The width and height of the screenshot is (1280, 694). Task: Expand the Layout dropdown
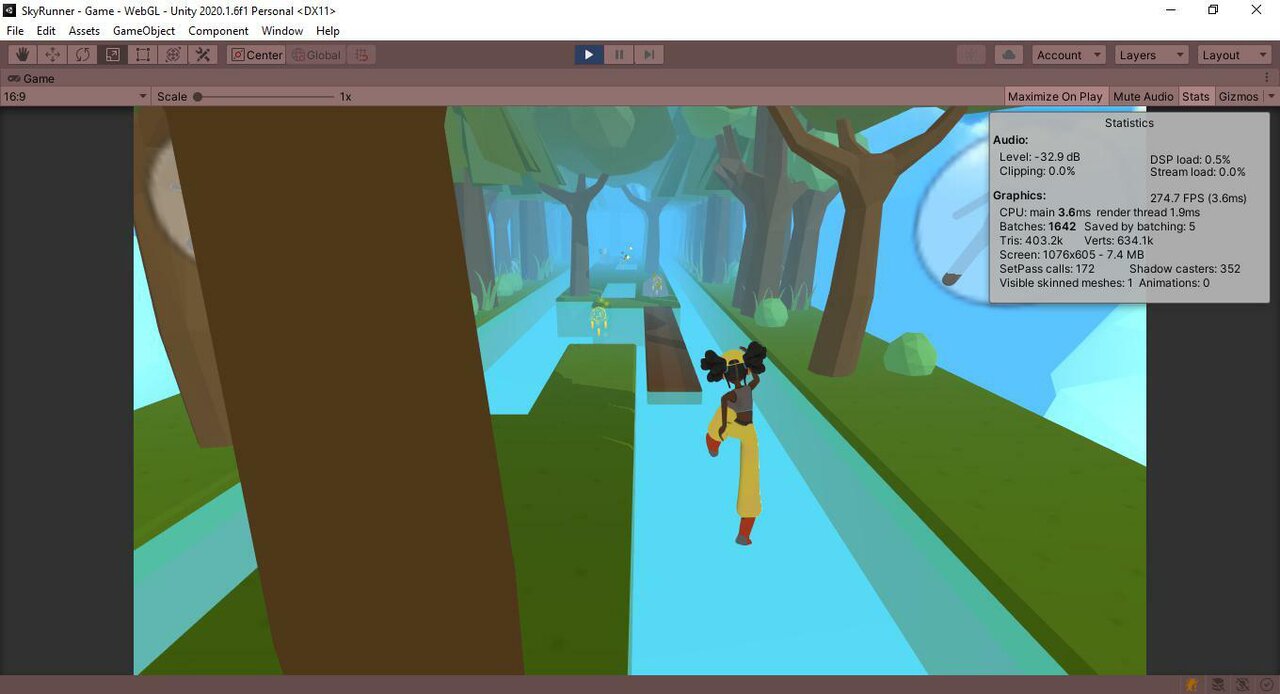coord(1234,55)
